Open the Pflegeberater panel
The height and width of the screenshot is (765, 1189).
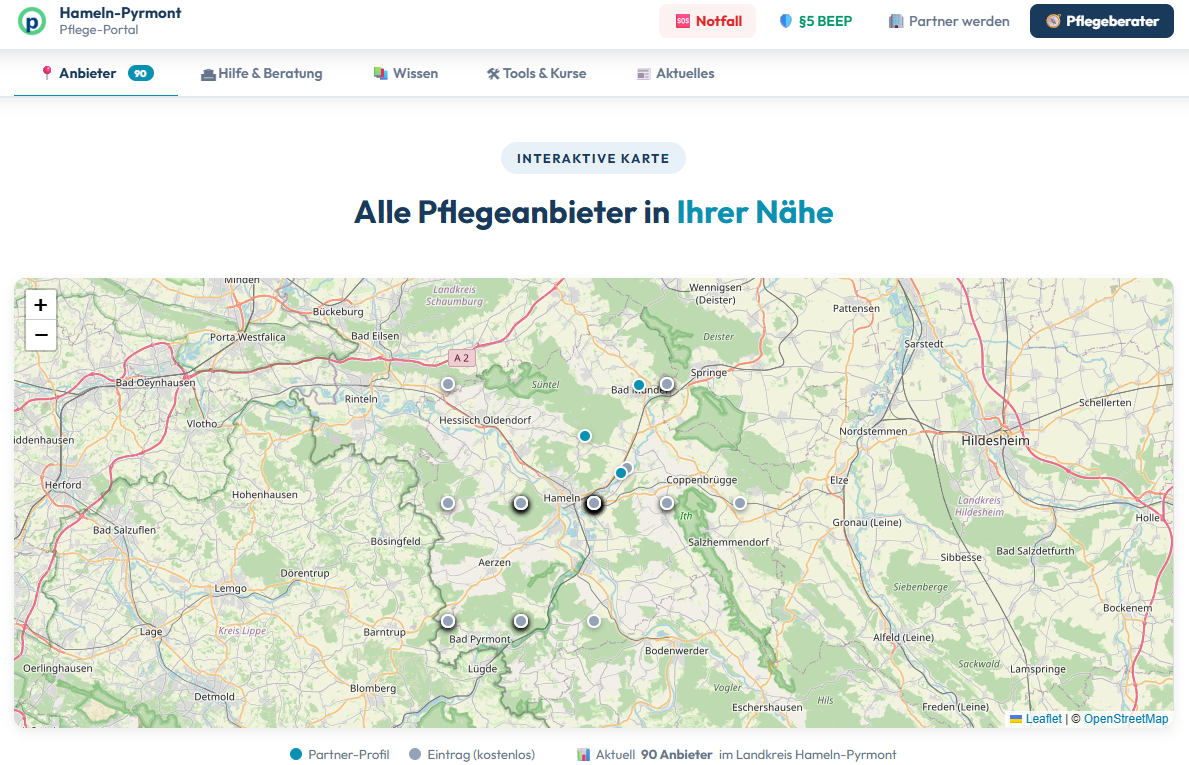(1101, 20)
